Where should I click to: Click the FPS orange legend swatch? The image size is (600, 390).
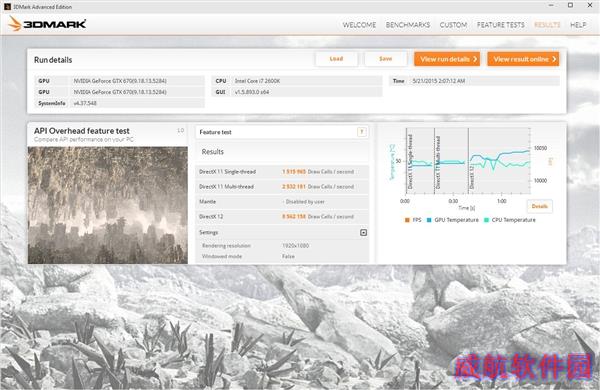[407, 220]
